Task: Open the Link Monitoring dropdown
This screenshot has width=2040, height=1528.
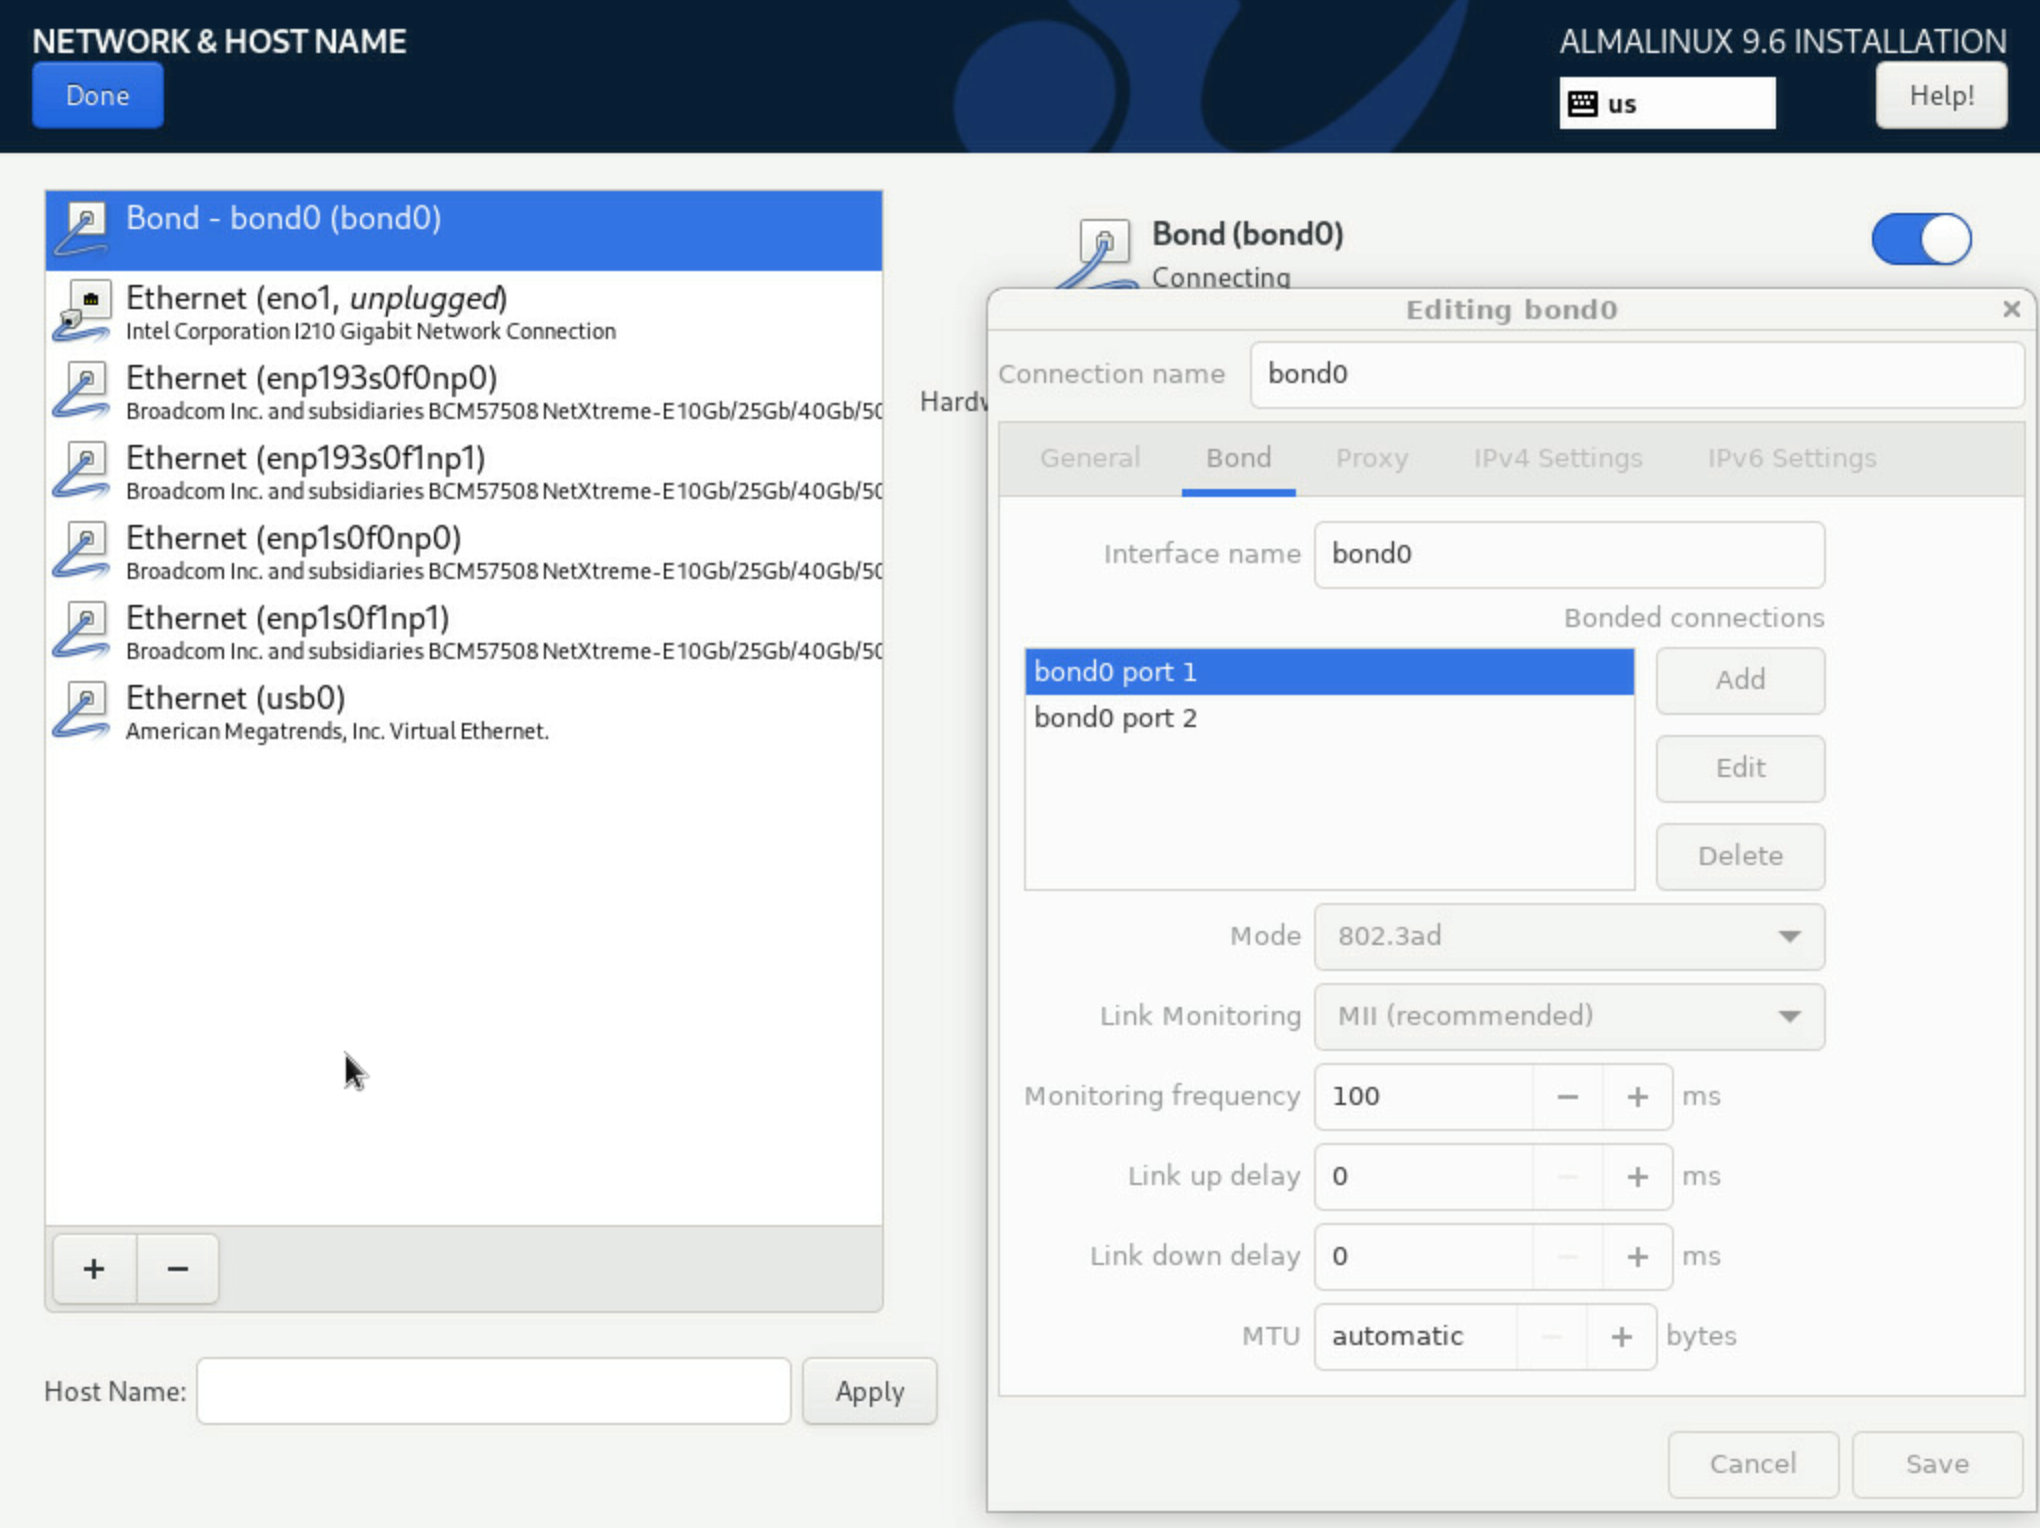Action: 1569,1016
